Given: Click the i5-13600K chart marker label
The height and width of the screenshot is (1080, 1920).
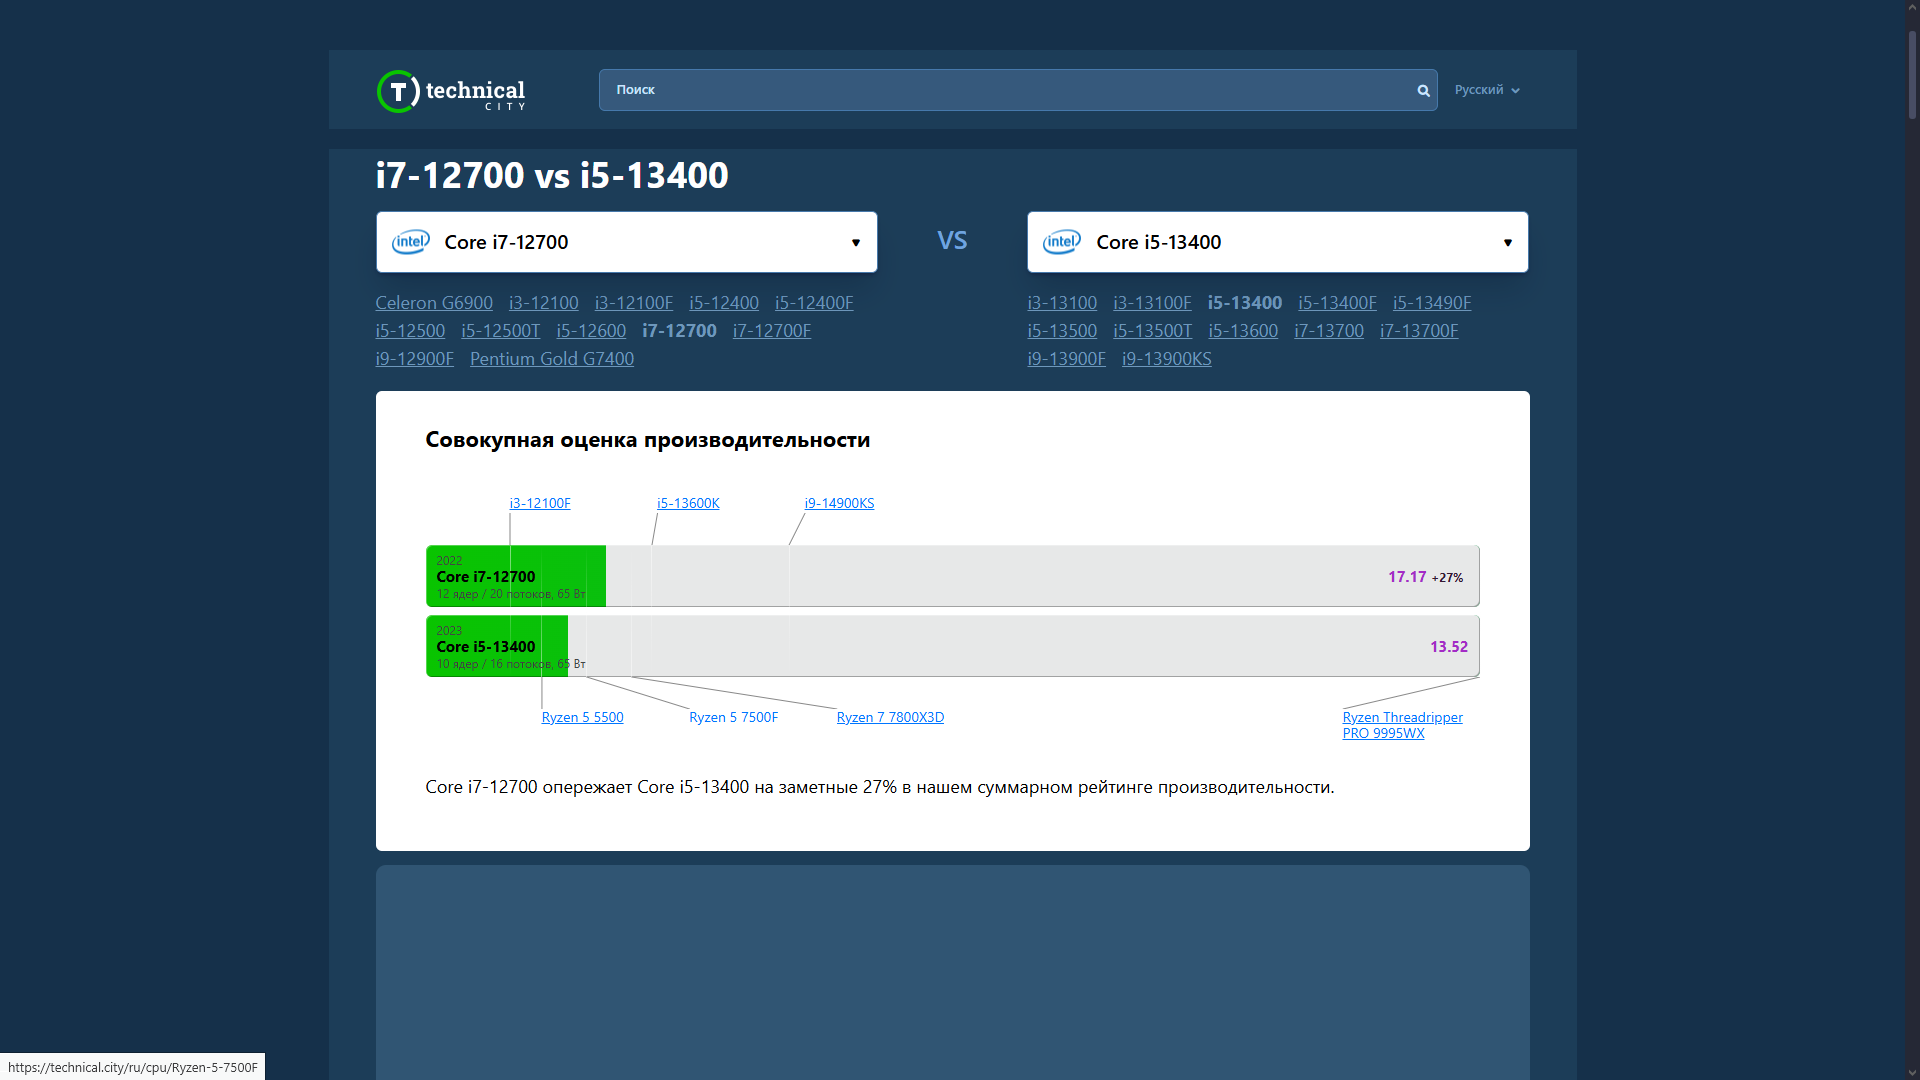Looking at the screenshot, I should (x=688, y=503).
